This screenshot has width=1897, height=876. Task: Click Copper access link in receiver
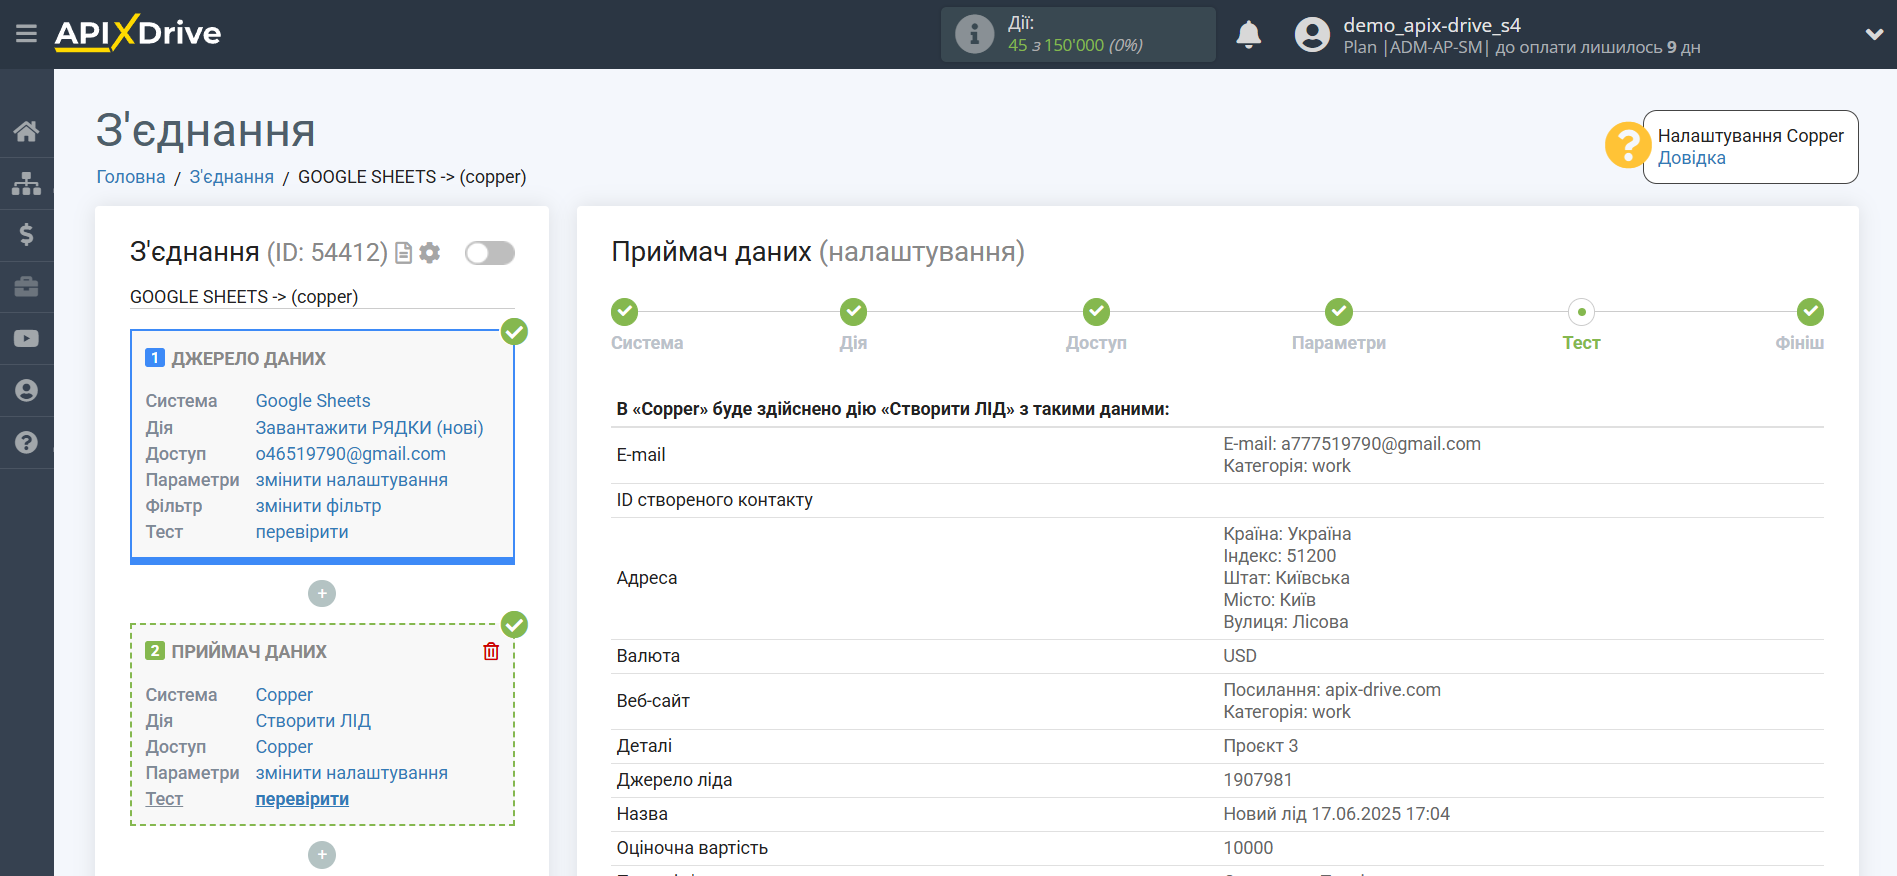click(x=284, y=747)
